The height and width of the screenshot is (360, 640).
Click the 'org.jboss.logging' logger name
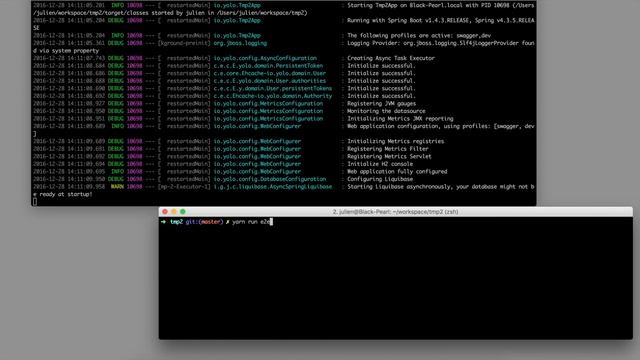(240, 43)
